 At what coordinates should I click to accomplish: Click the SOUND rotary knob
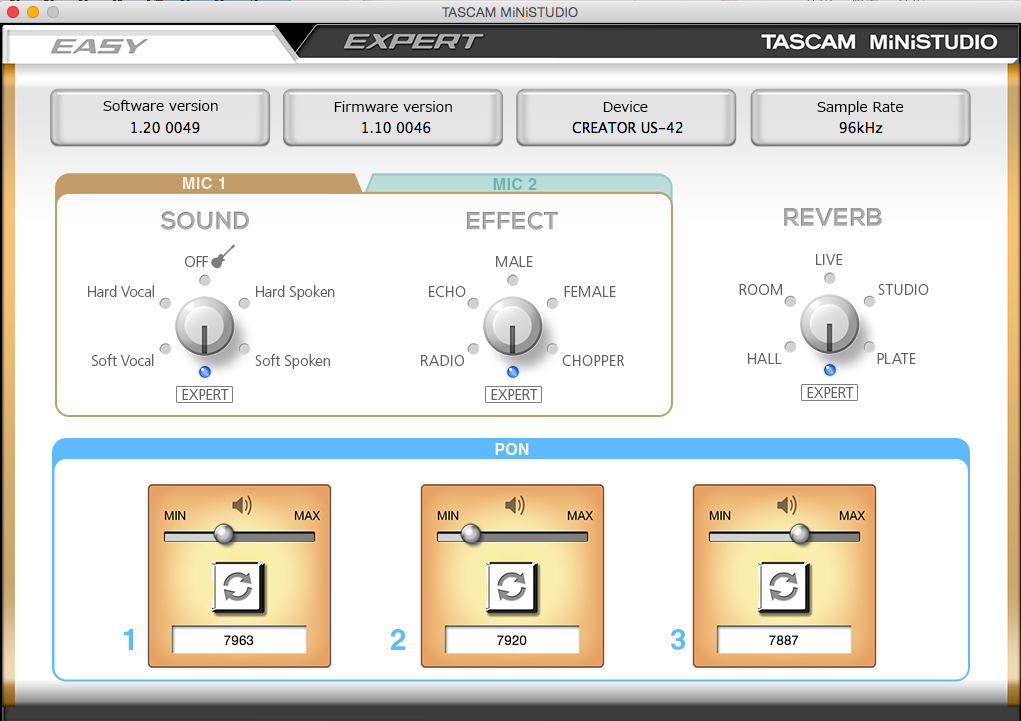204,326
